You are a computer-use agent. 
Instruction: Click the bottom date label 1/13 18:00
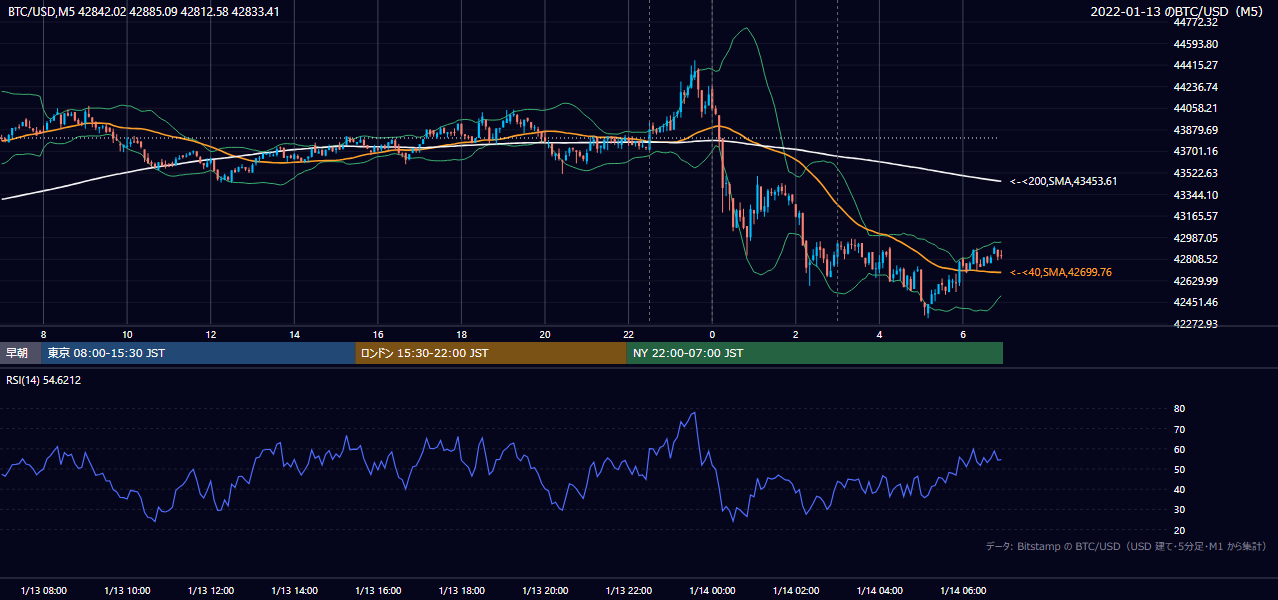tap(461, 591)
